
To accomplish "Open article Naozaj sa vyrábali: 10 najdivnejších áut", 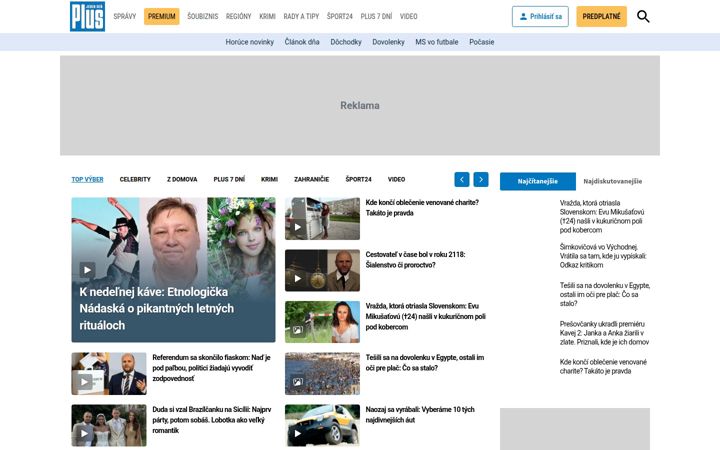I will point(420,415).
